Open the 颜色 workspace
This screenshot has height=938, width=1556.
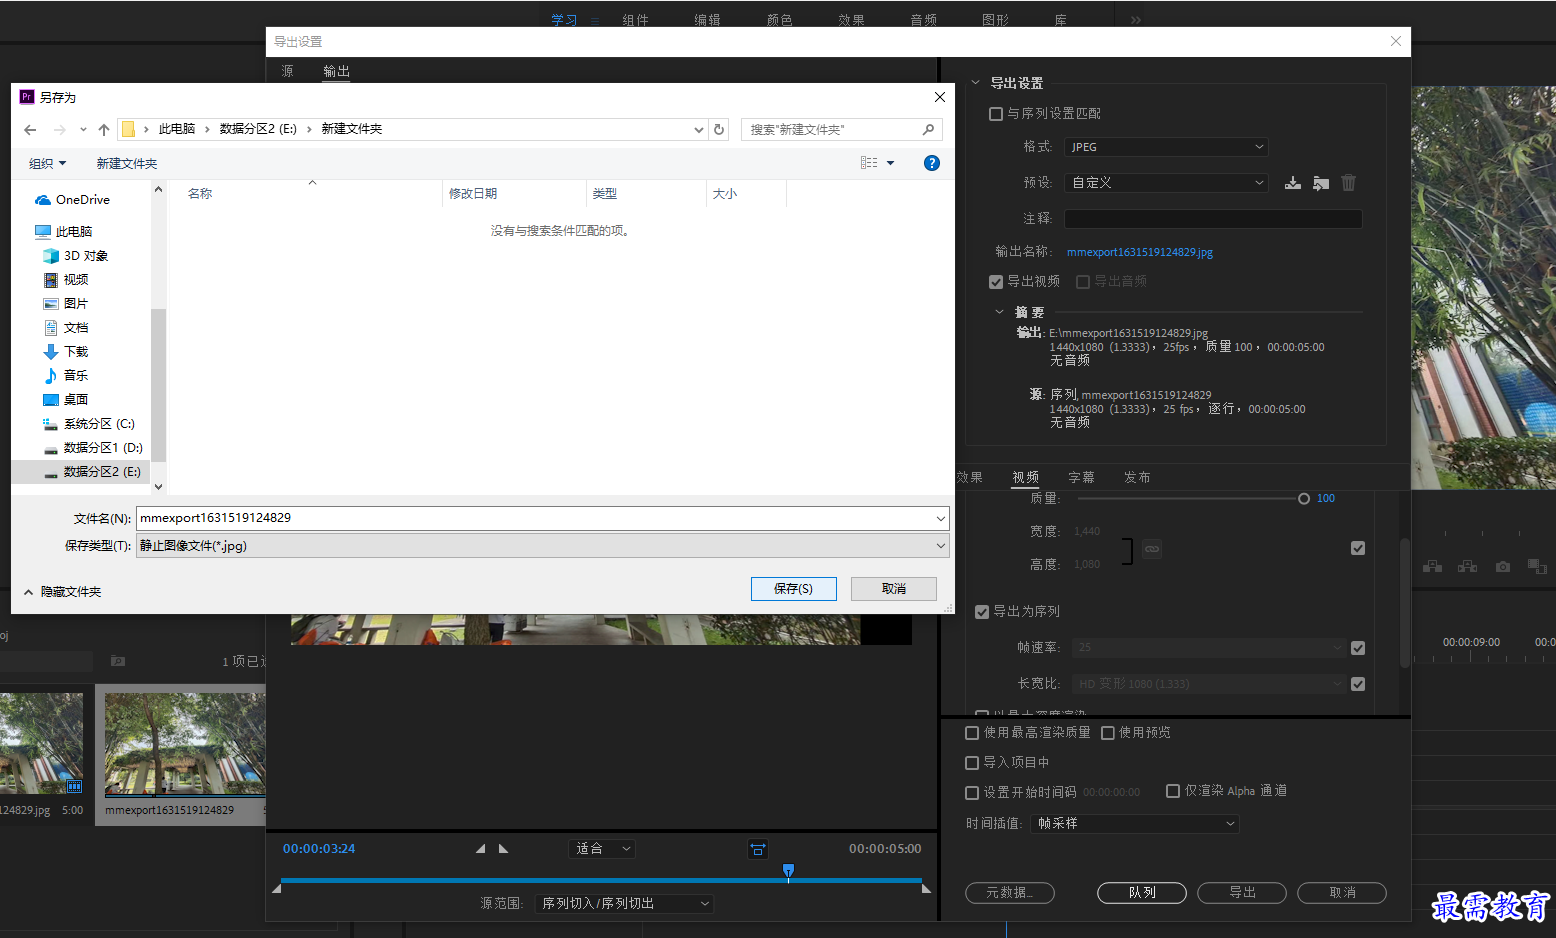pos(779,20)
